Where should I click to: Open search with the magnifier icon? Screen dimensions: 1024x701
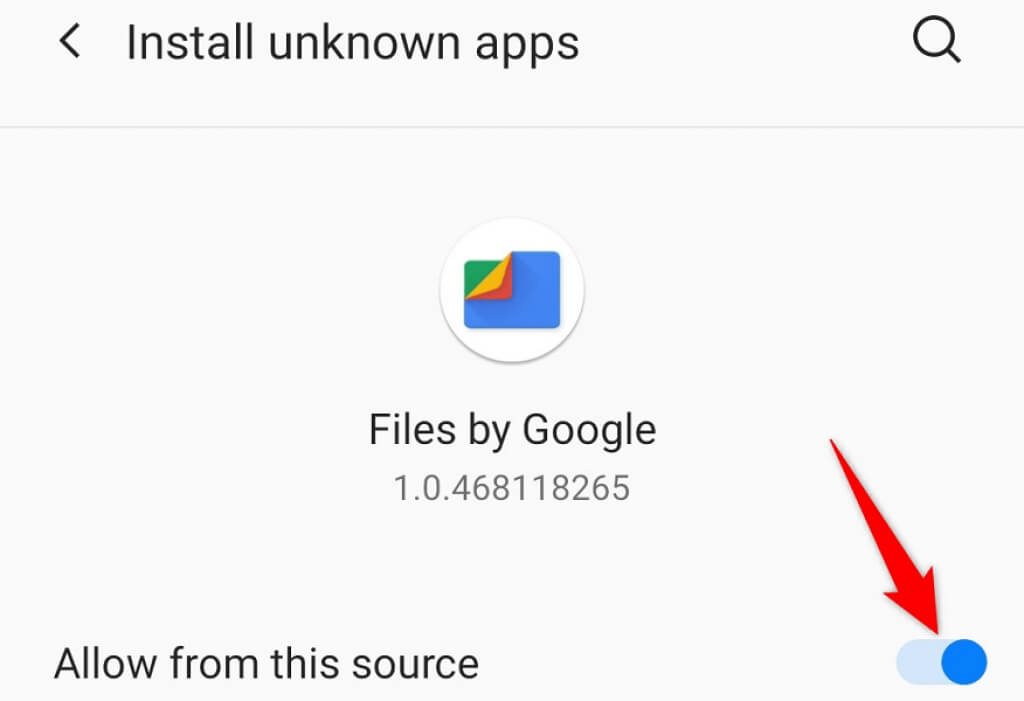pos(936,41)
